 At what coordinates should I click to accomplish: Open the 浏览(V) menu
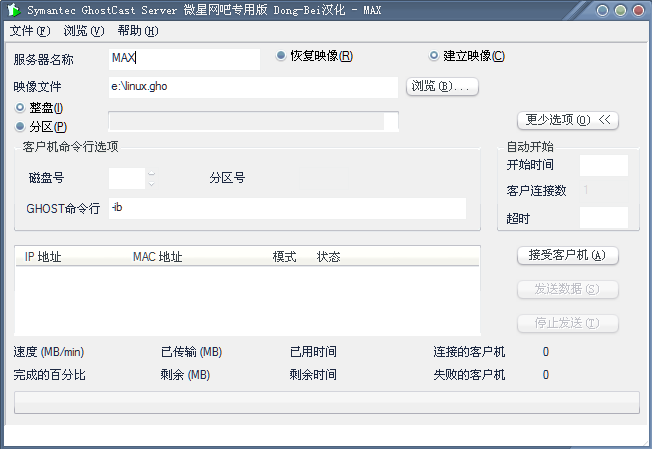tap(84, 31)
